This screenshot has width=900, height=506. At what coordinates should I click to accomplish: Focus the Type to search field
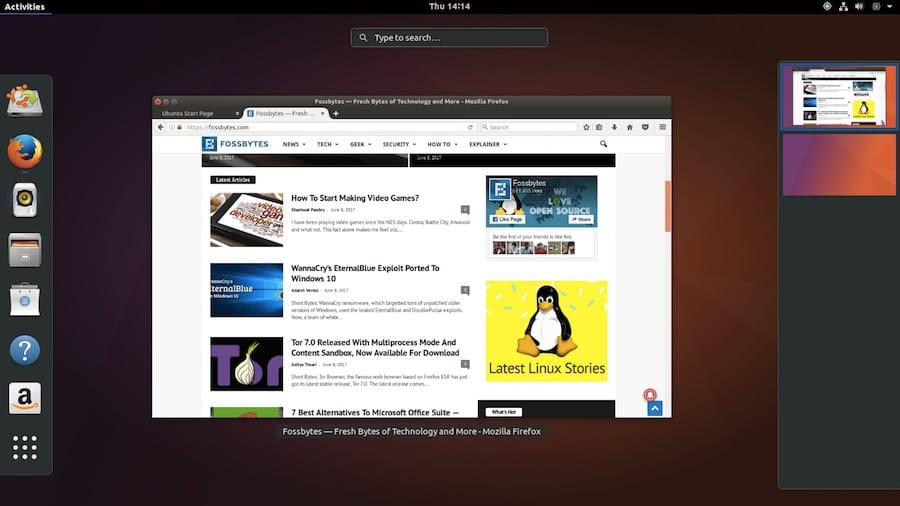click(x=449, y=37)
